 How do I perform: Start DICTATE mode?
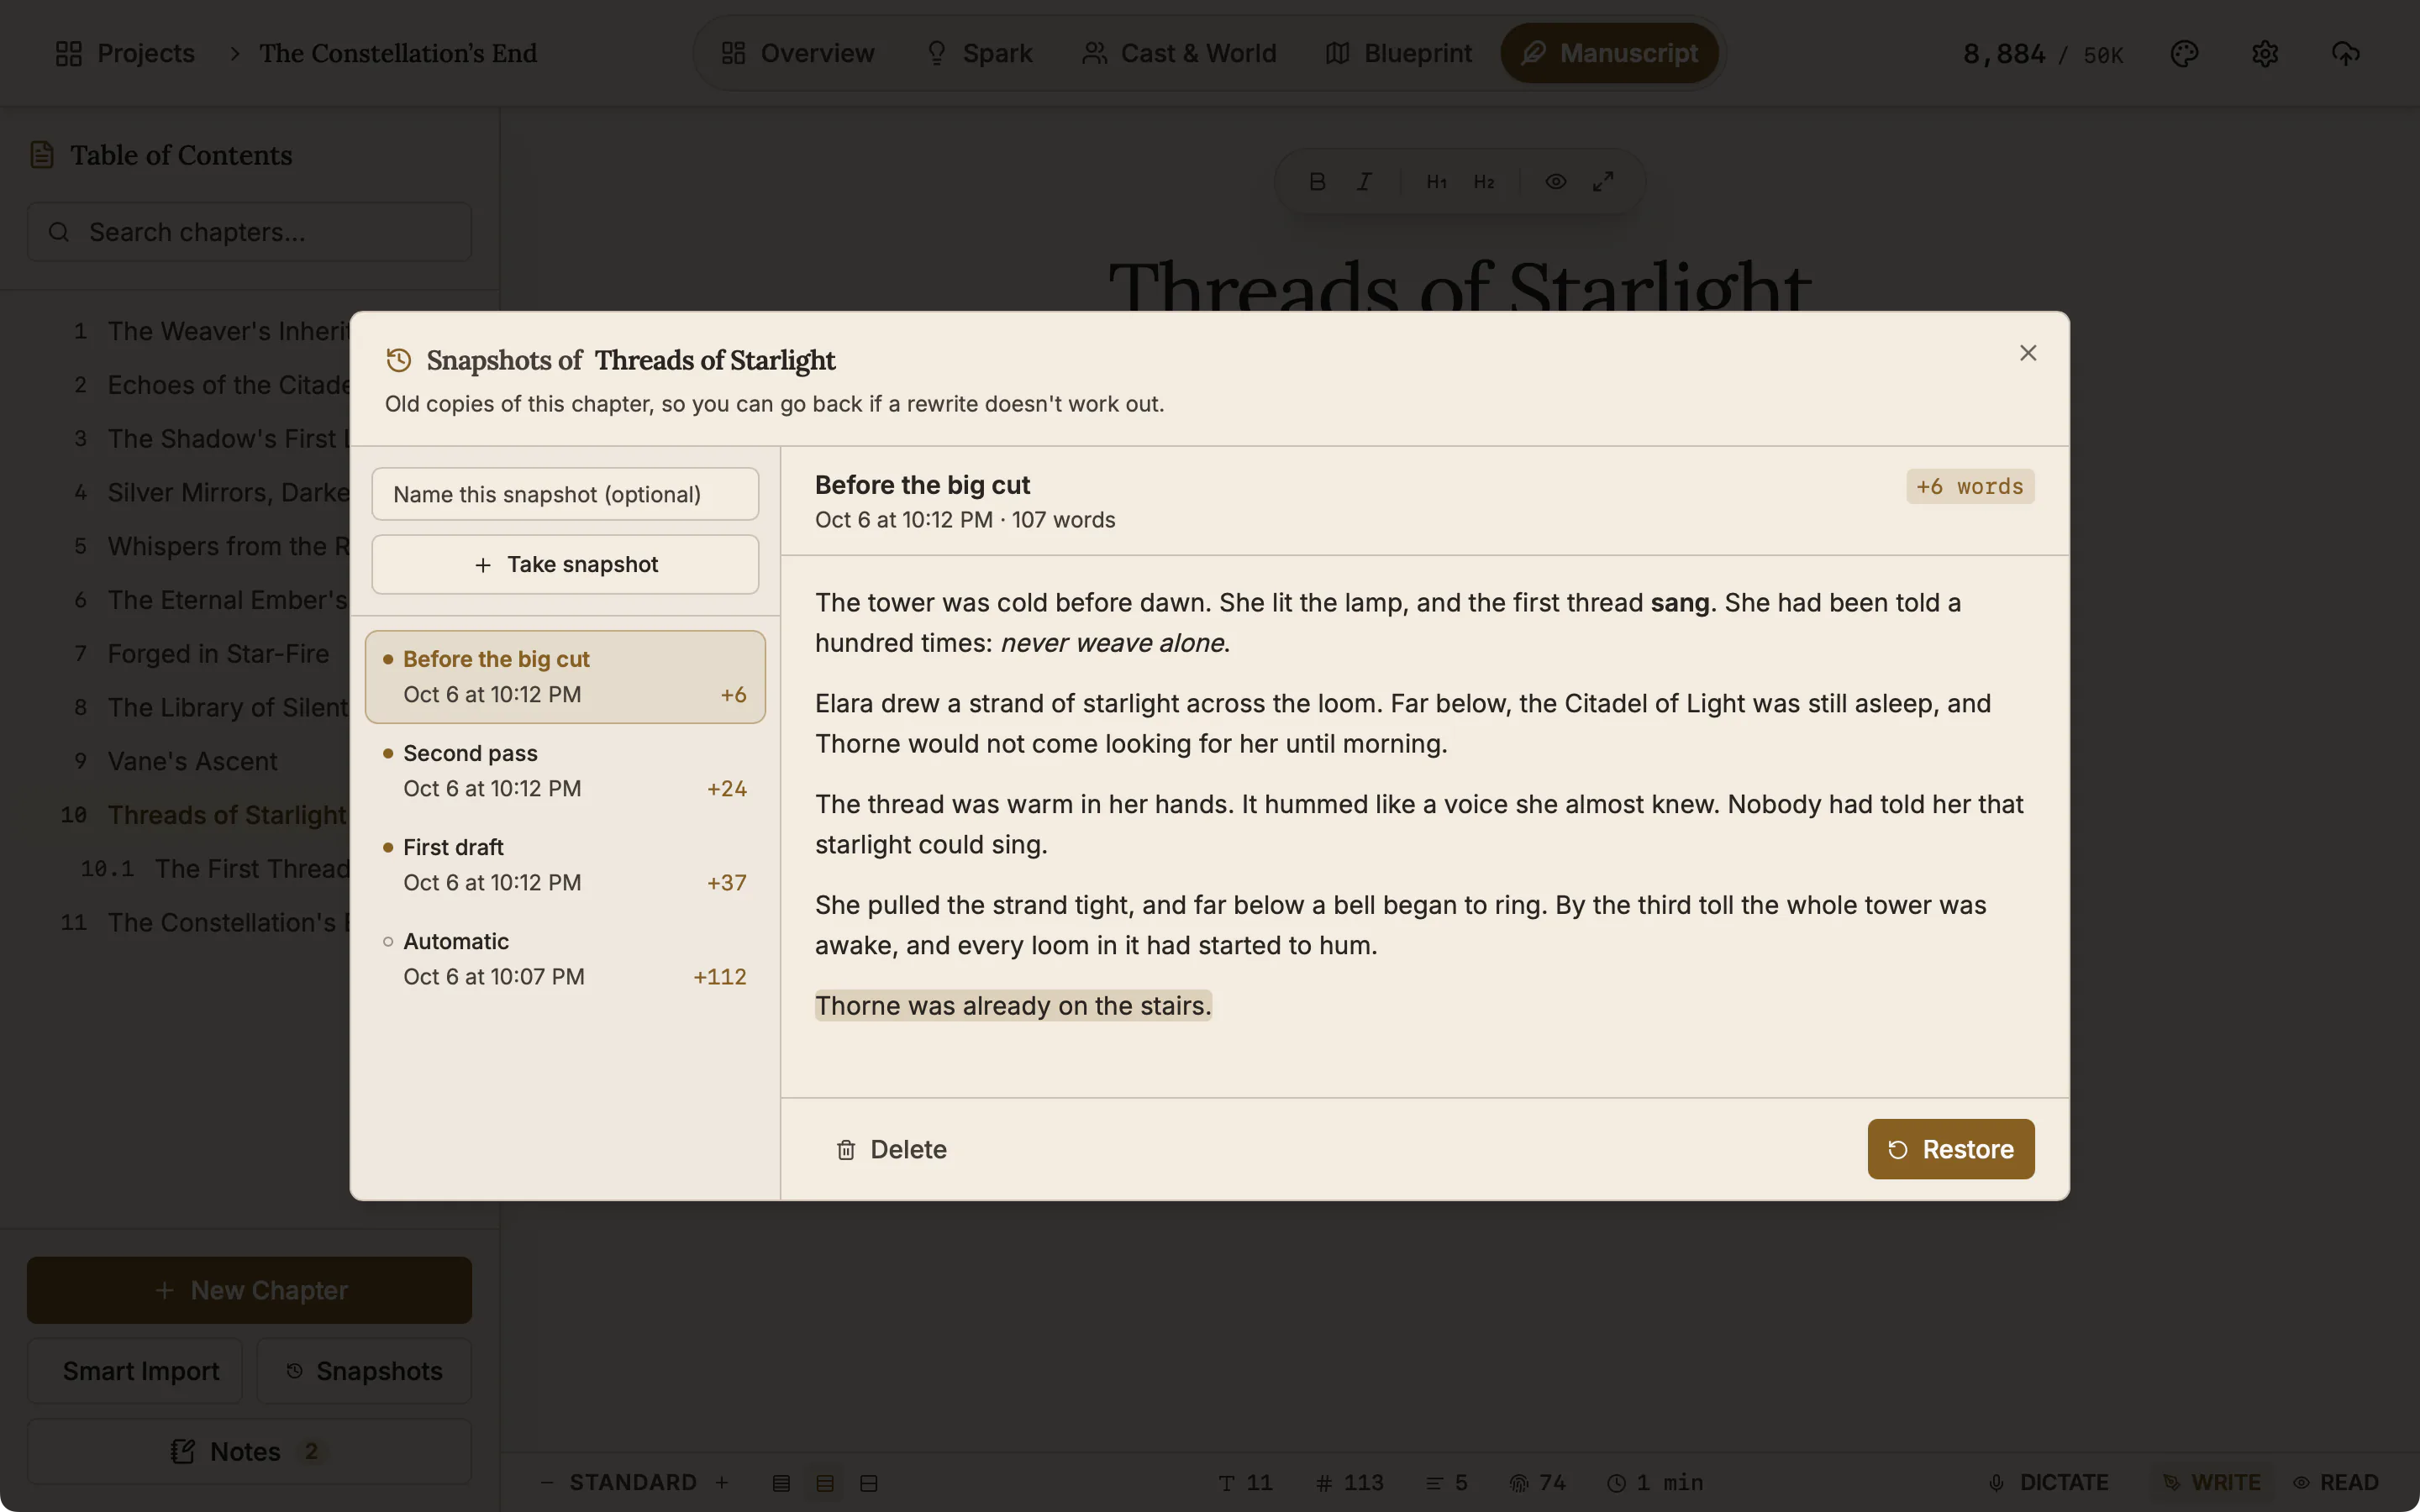(2048, 1482)
